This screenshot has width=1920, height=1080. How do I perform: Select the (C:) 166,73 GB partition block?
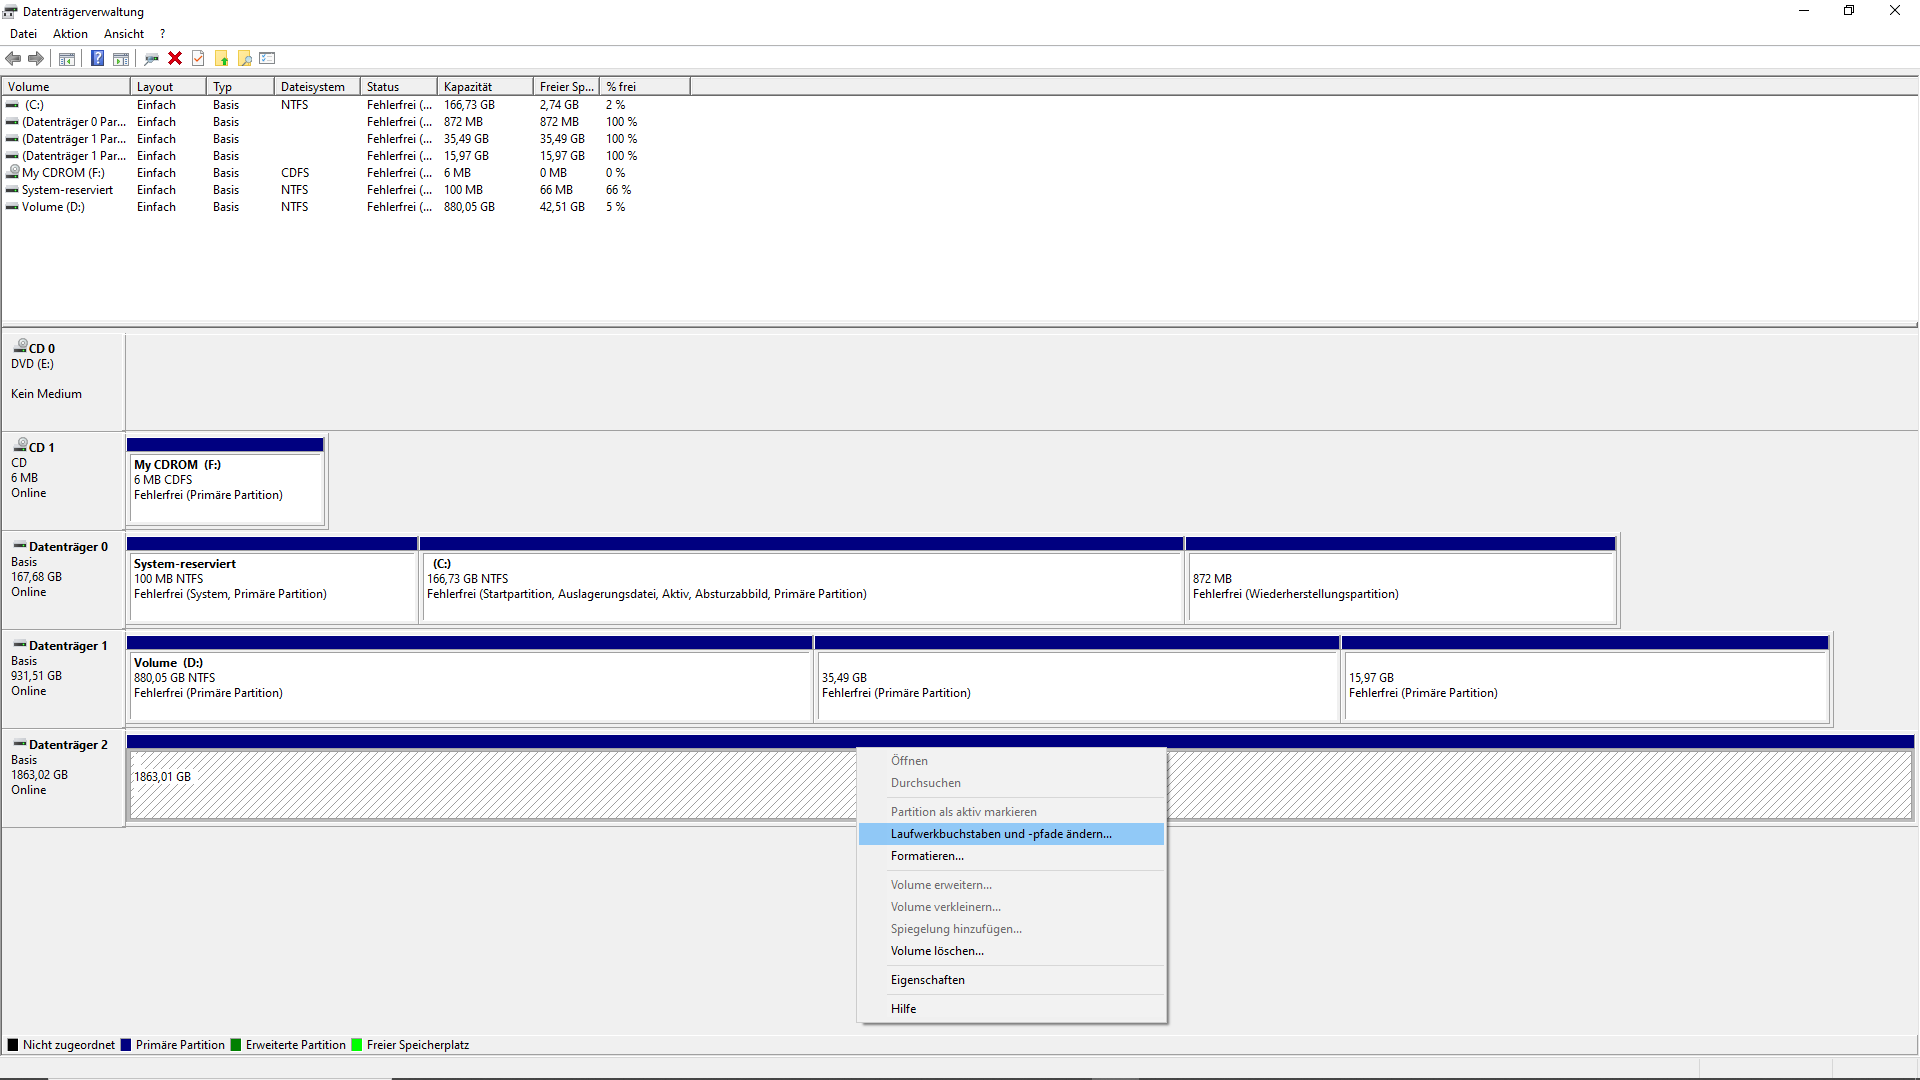[802, 580]
